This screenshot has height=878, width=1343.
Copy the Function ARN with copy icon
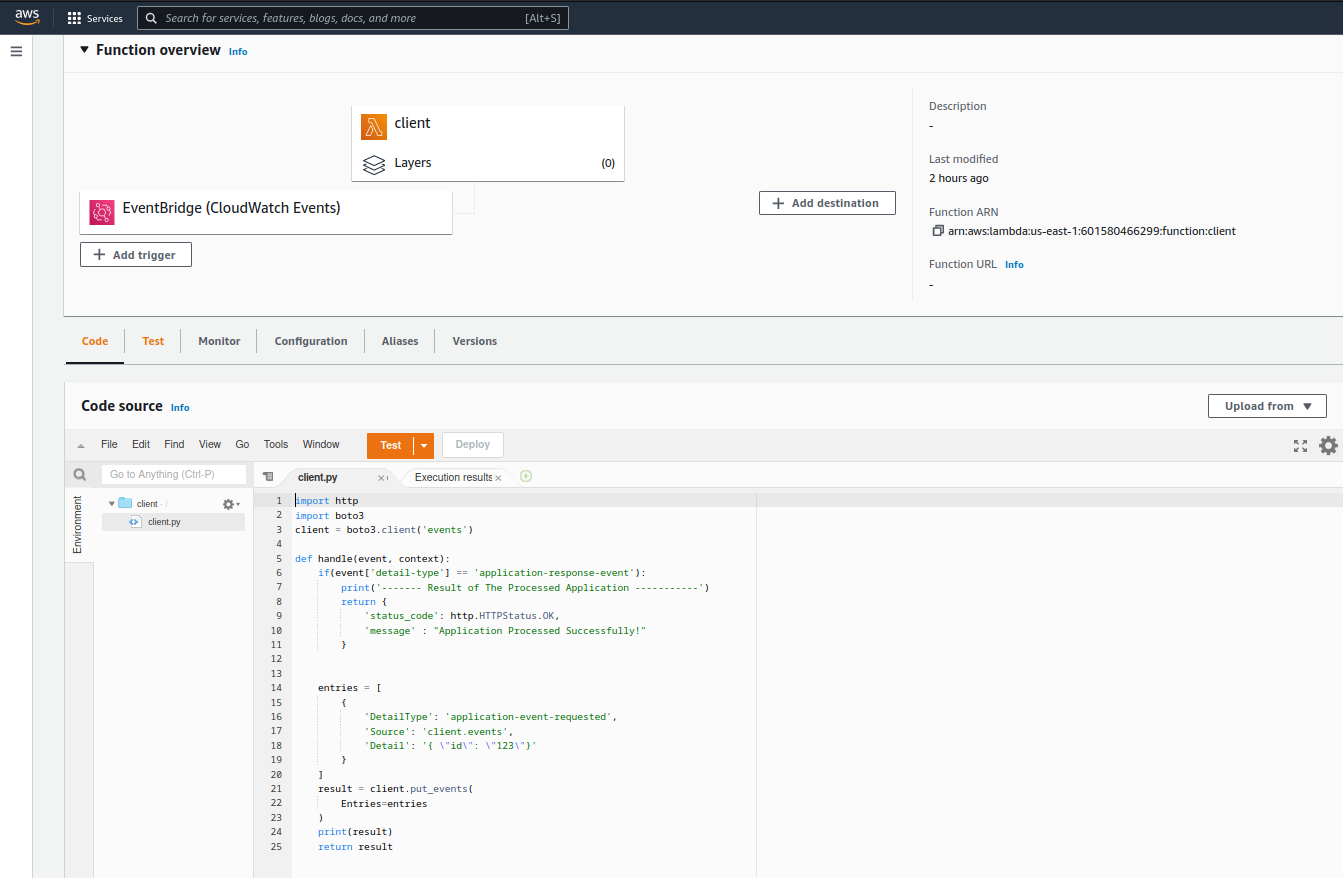[938, 231]
